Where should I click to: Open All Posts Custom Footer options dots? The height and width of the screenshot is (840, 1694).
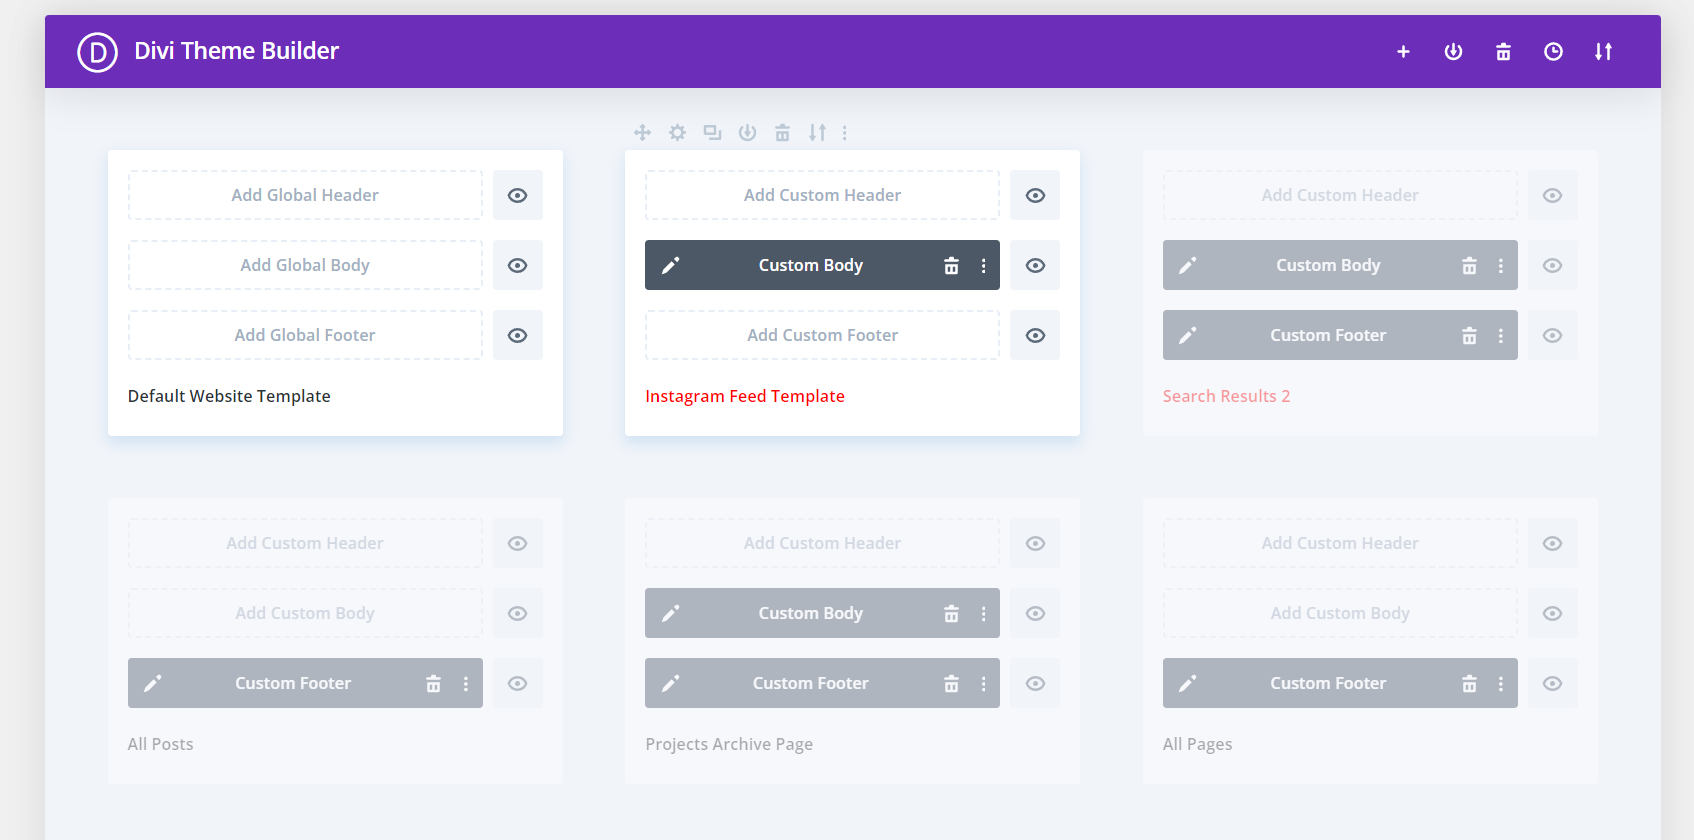pyautogui.click(x=465, y=683)
